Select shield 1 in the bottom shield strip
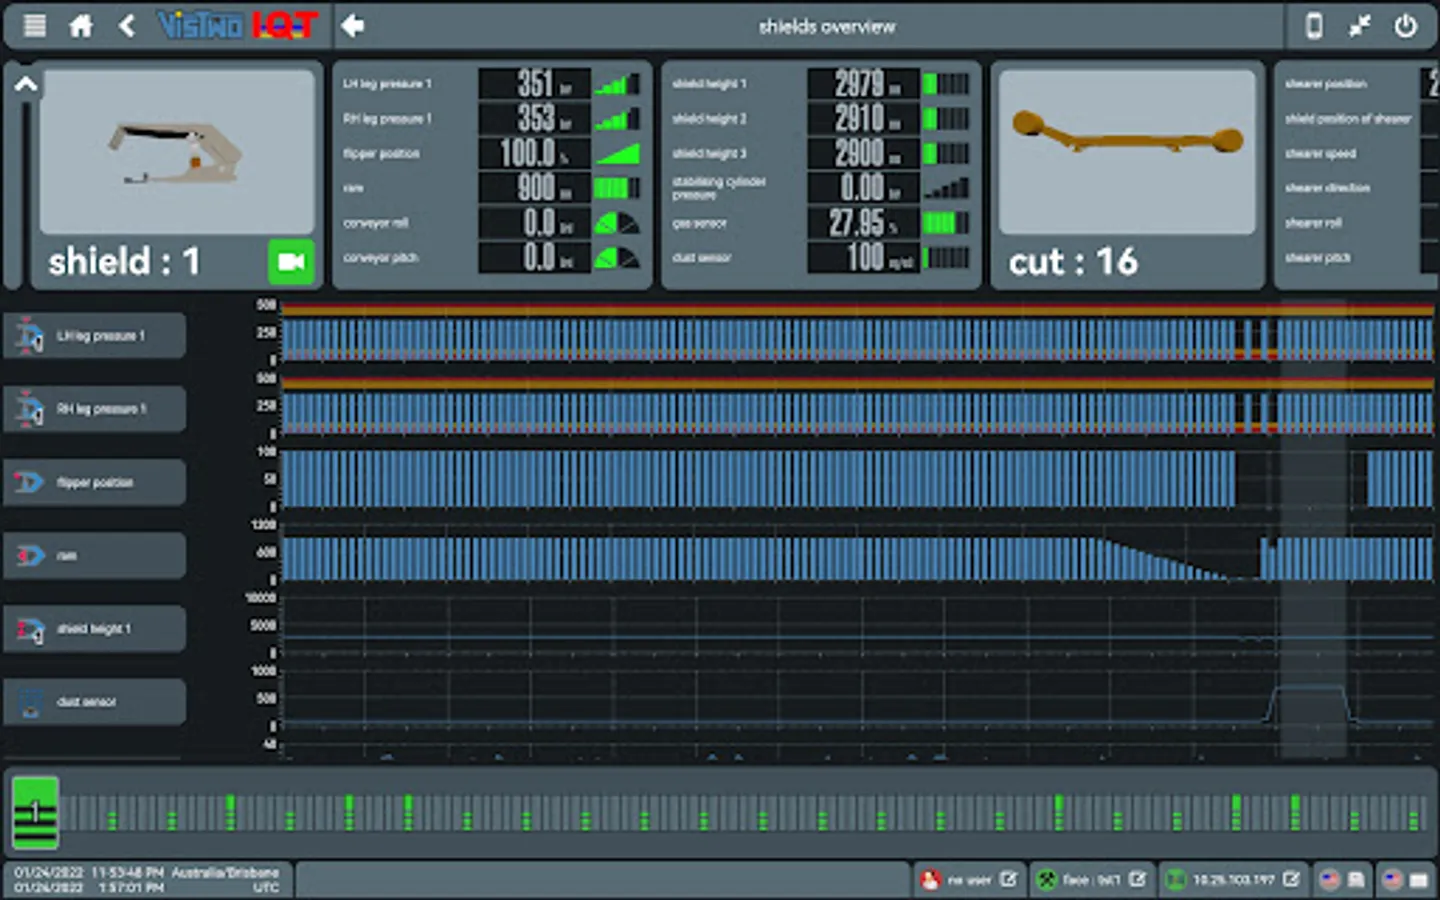 (x=35, y=812)
